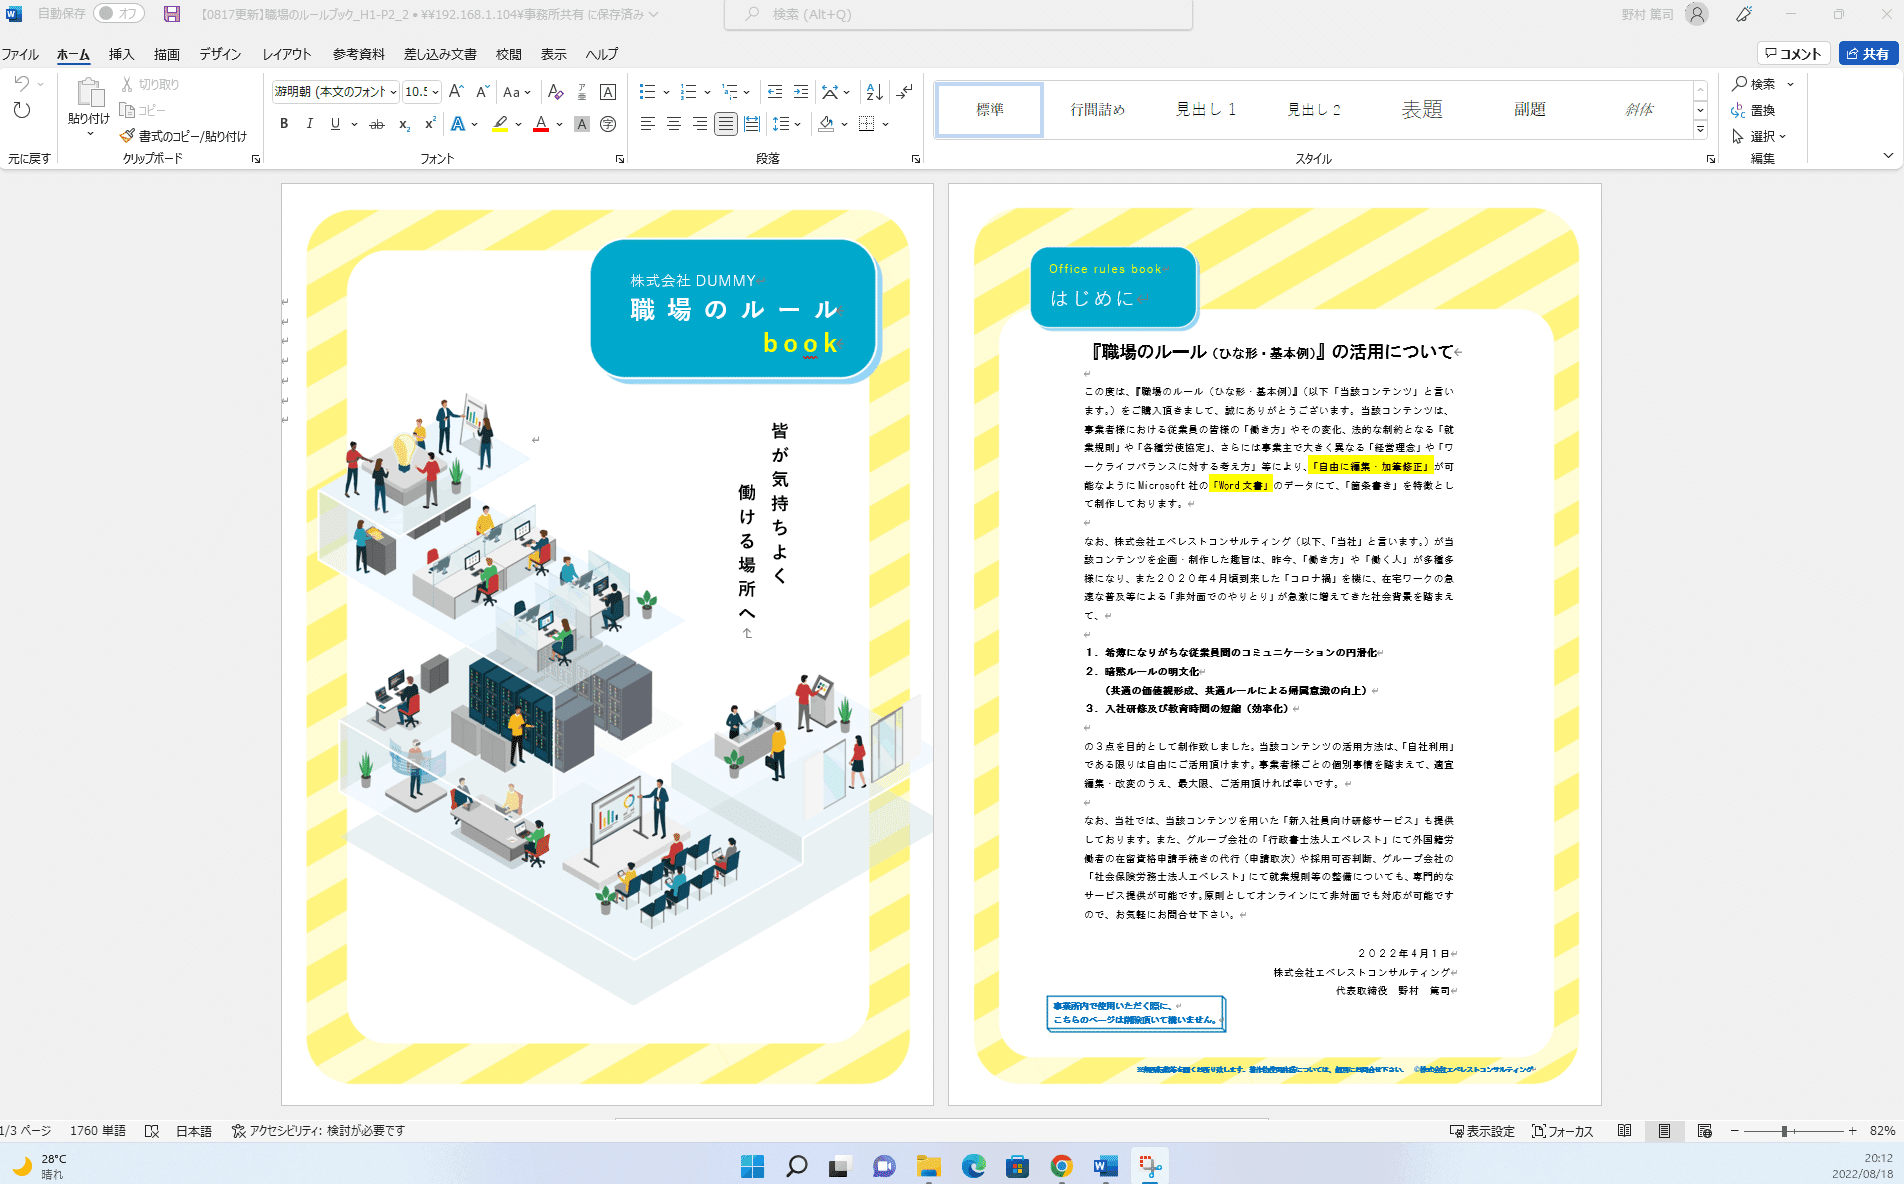Open the highlight color dropdown arrow
The image size is (1904, 1184).
[519, 124]
